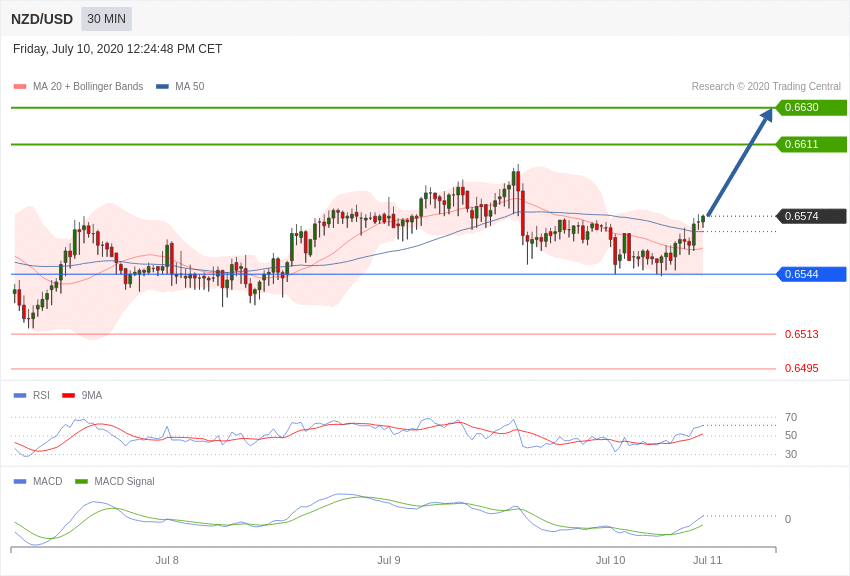
Task: Click the 0.6495 support price label
Action: [x=801, y=368]
